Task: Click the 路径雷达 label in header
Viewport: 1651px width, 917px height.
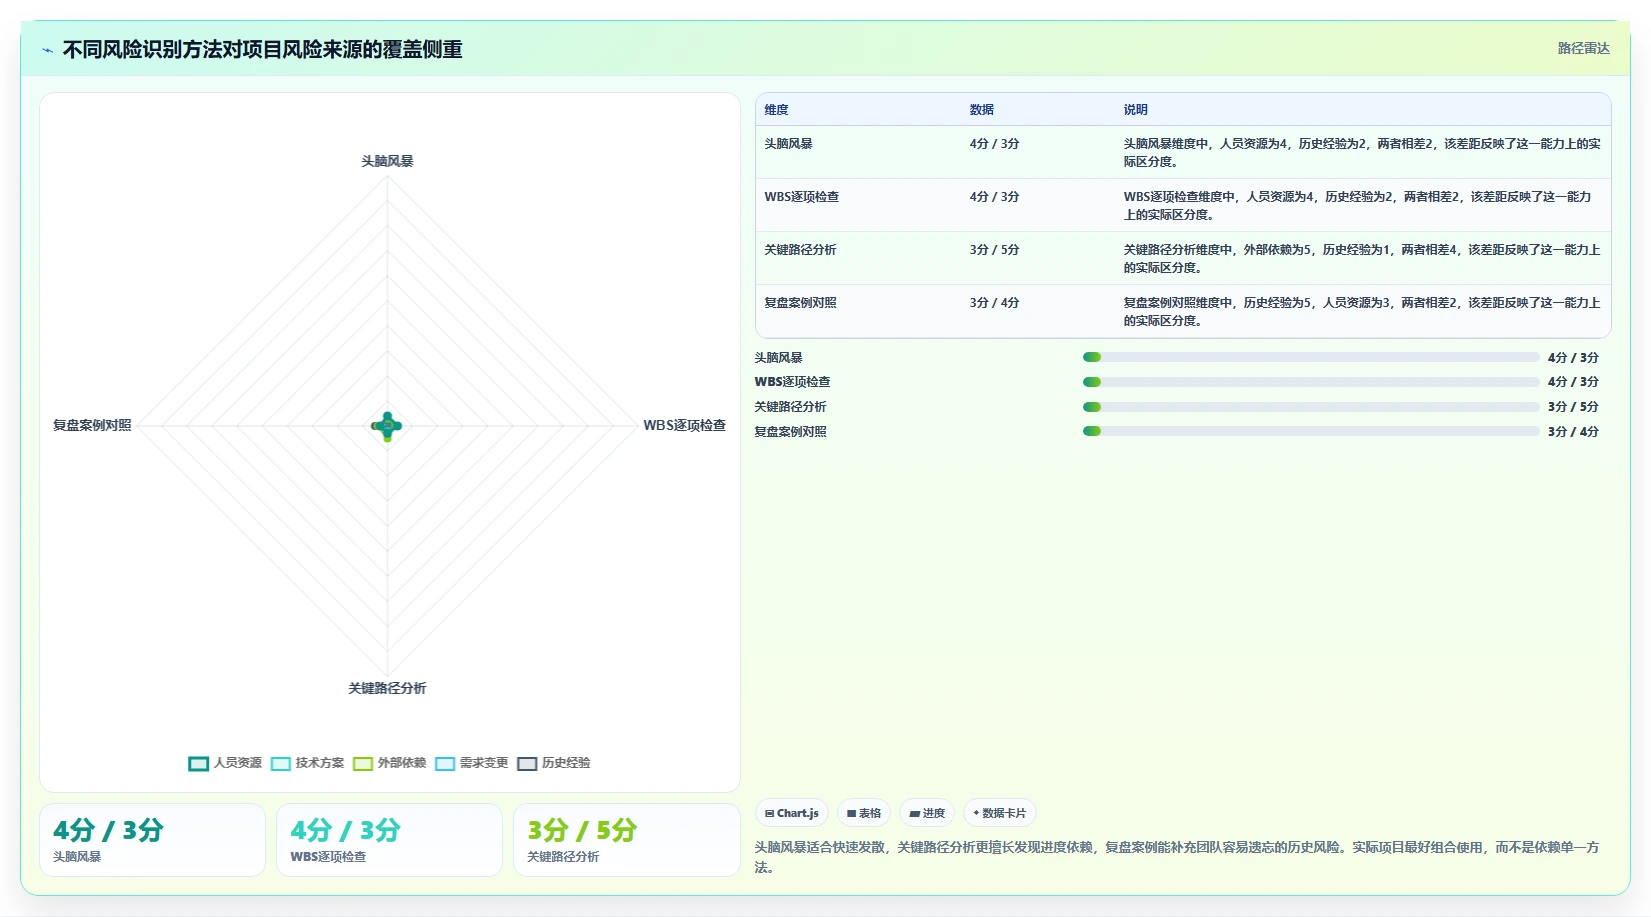Action: (x=1583, y=48)
